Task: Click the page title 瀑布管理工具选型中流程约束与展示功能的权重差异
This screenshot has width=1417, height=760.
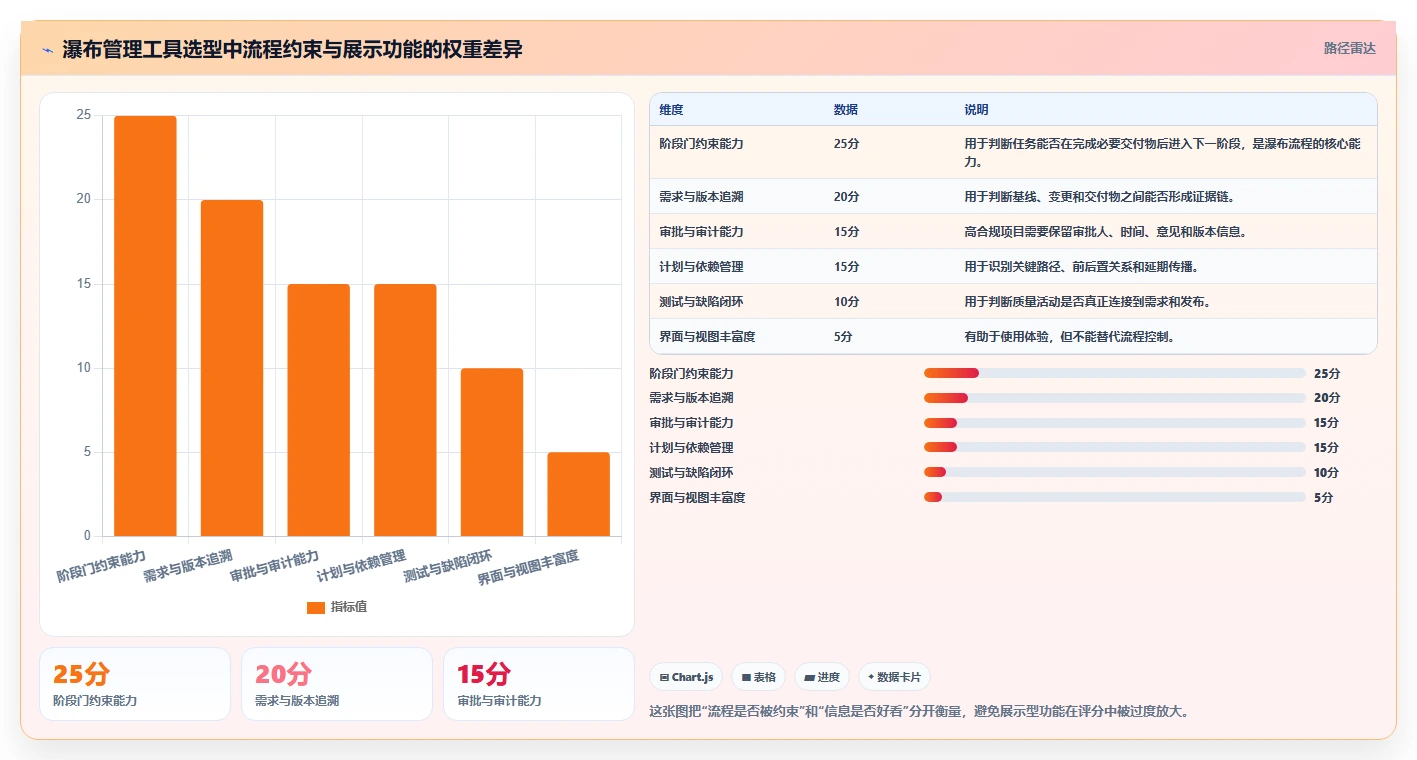Action: (x=292, y=50)
